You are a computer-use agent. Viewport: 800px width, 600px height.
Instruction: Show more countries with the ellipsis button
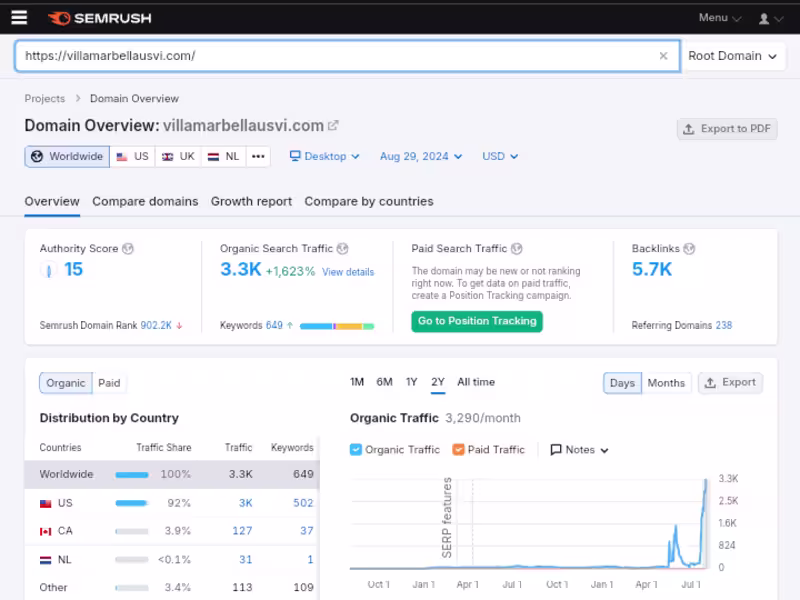tap(258, 157)
